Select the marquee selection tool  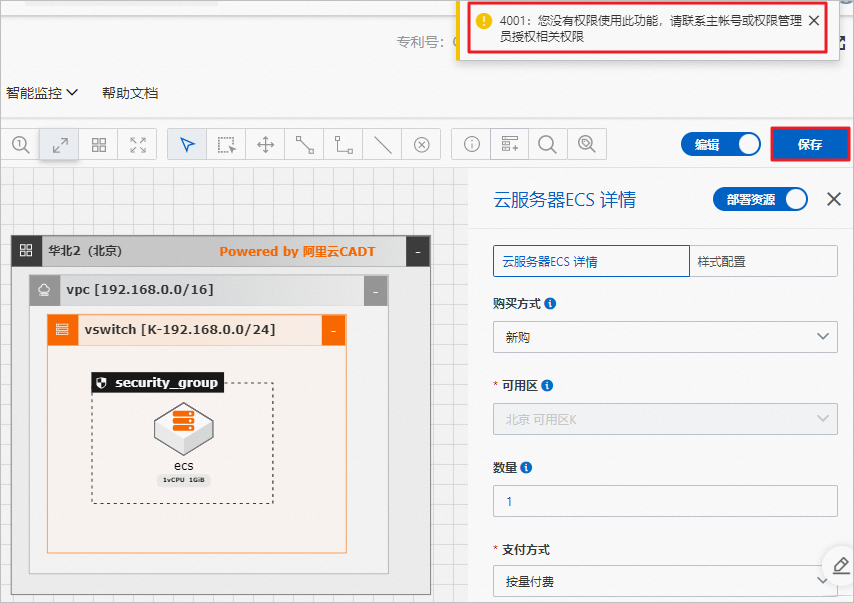pos(226,144)
